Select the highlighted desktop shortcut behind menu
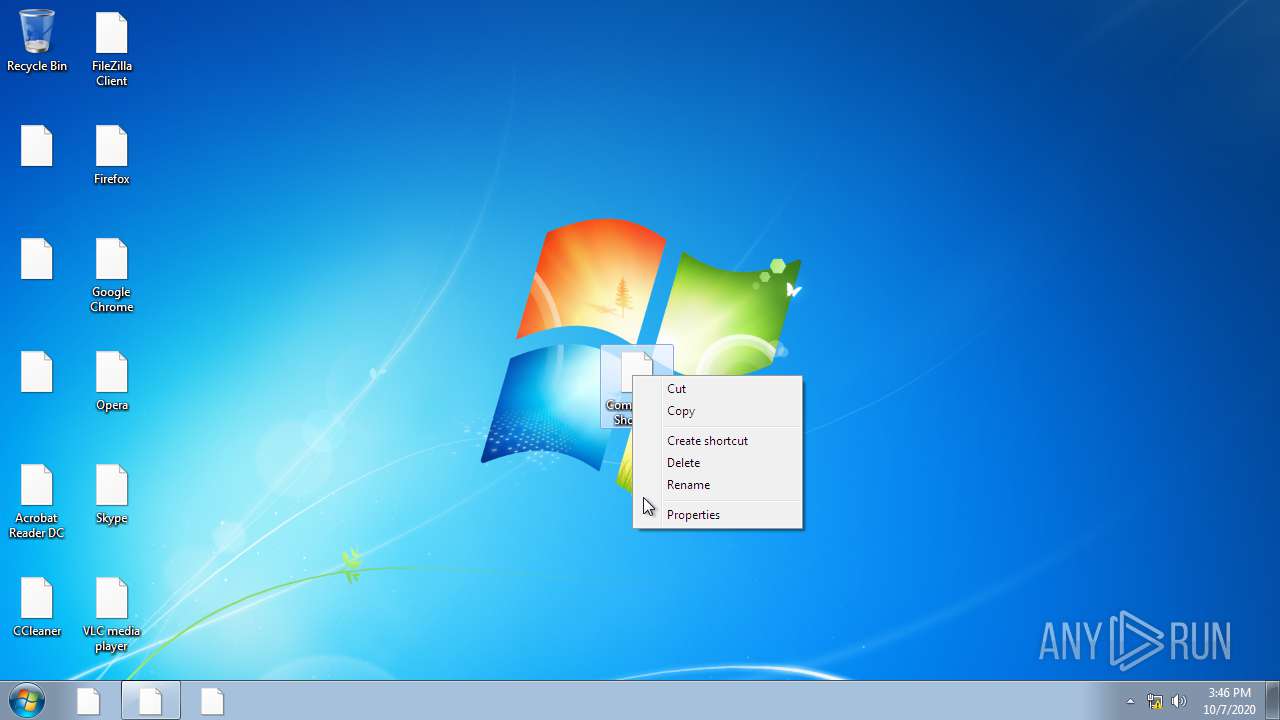 pos(637,386)
